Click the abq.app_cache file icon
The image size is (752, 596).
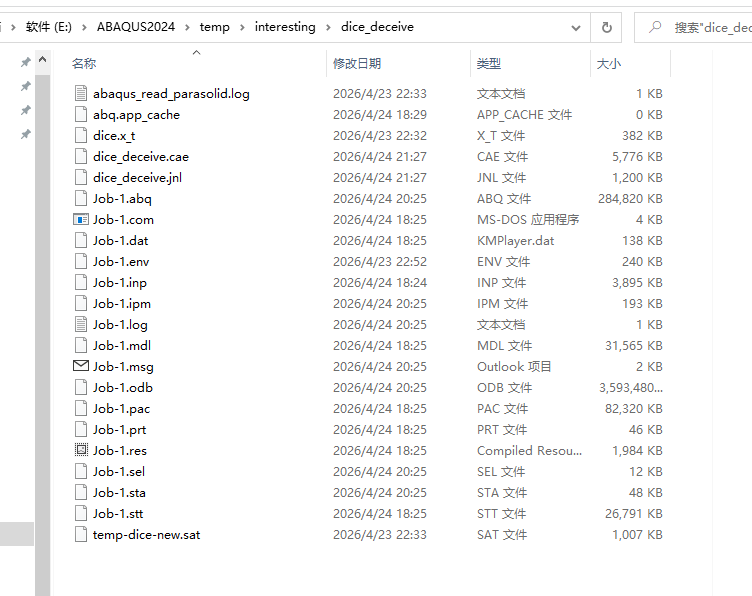(81, 115)
